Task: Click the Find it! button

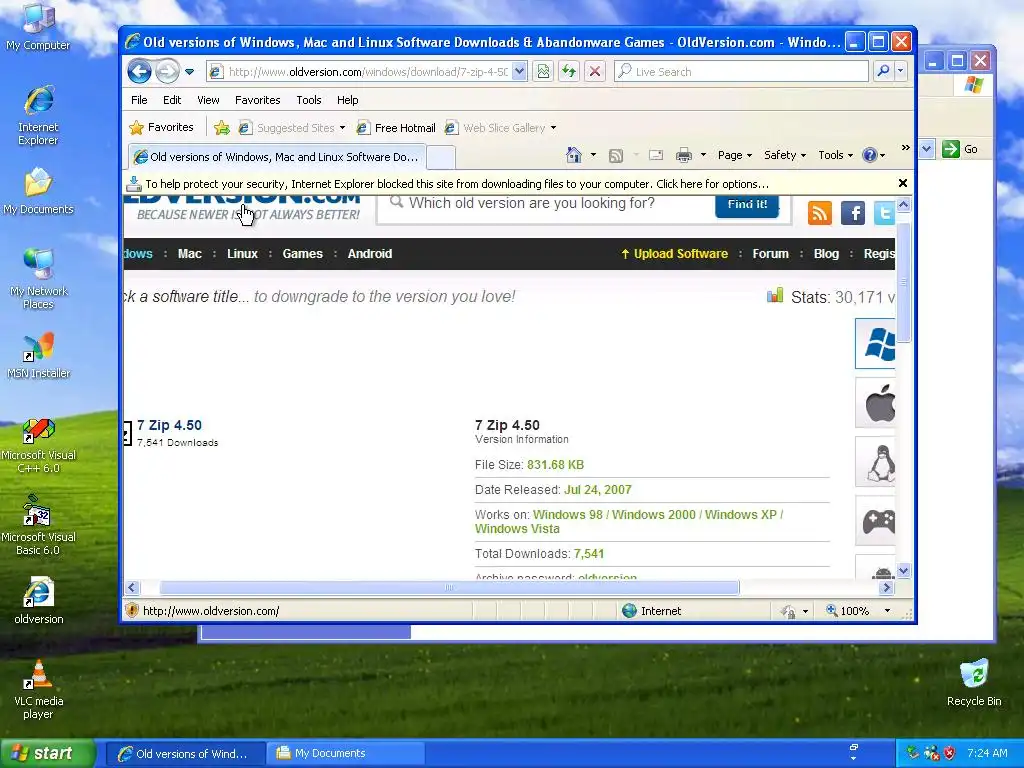Action: [x=747, y=204]
